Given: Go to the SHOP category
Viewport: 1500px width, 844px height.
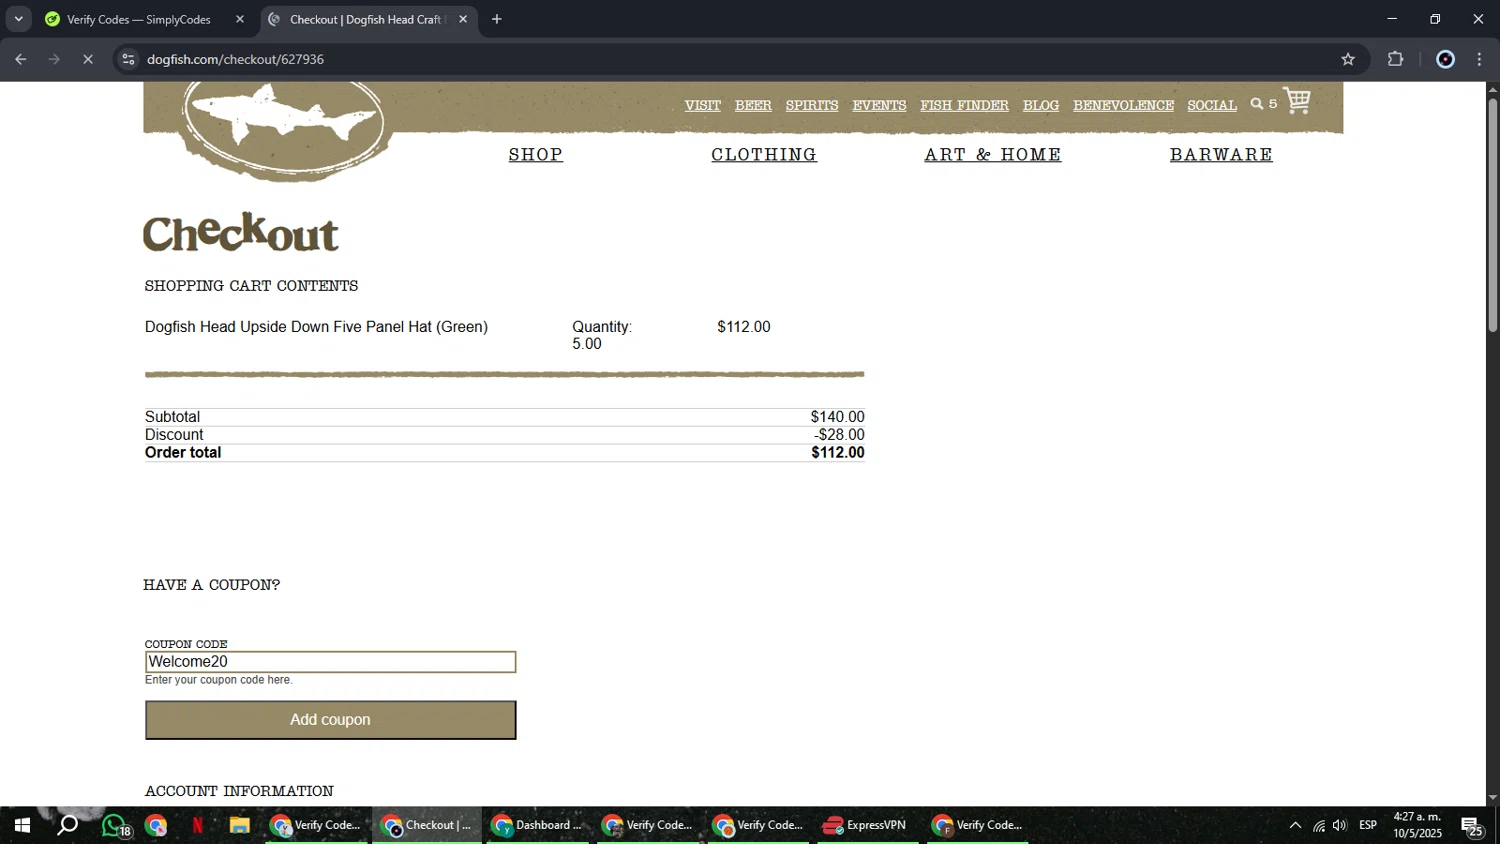Looking at the screenshot, I should point(536,154).
